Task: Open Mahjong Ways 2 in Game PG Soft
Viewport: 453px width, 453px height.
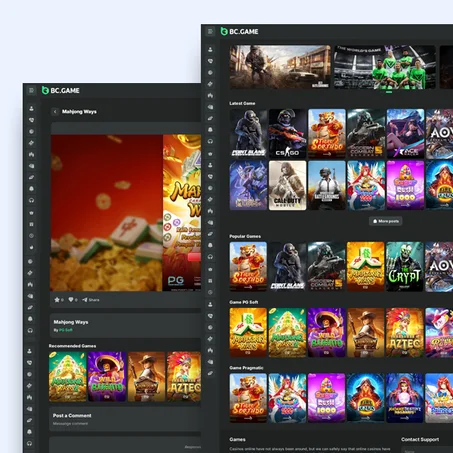Action: pyautogui.click(x=287, y=332)
